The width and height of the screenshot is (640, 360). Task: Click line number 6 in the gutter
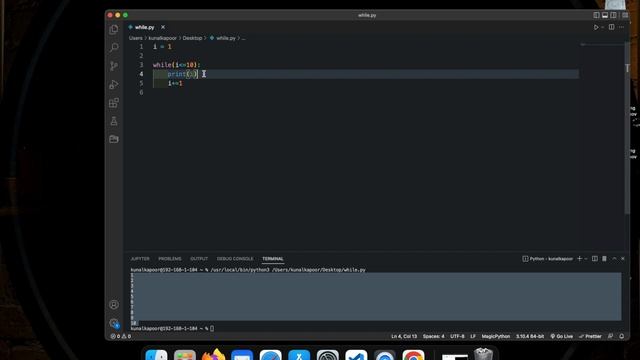pyautogui.click(x=141, y=92)
